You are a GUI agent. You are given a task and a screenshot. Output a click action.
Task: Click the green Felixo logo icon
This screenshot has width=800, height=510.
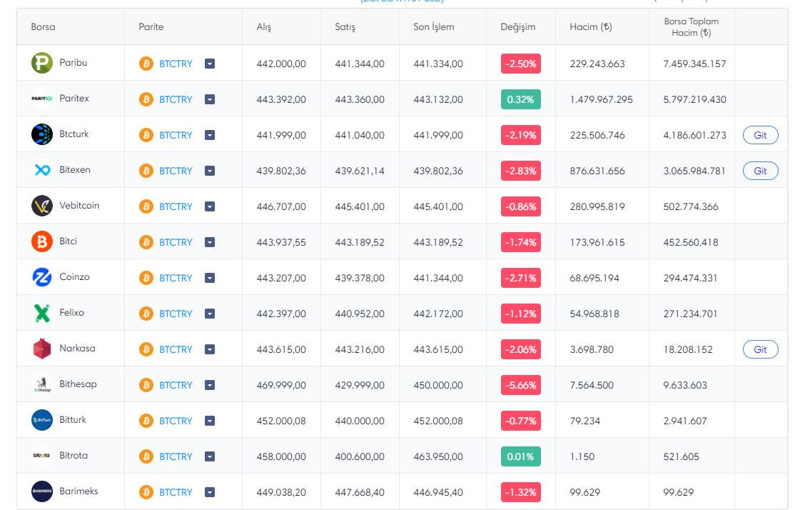(x=42, y=313)
